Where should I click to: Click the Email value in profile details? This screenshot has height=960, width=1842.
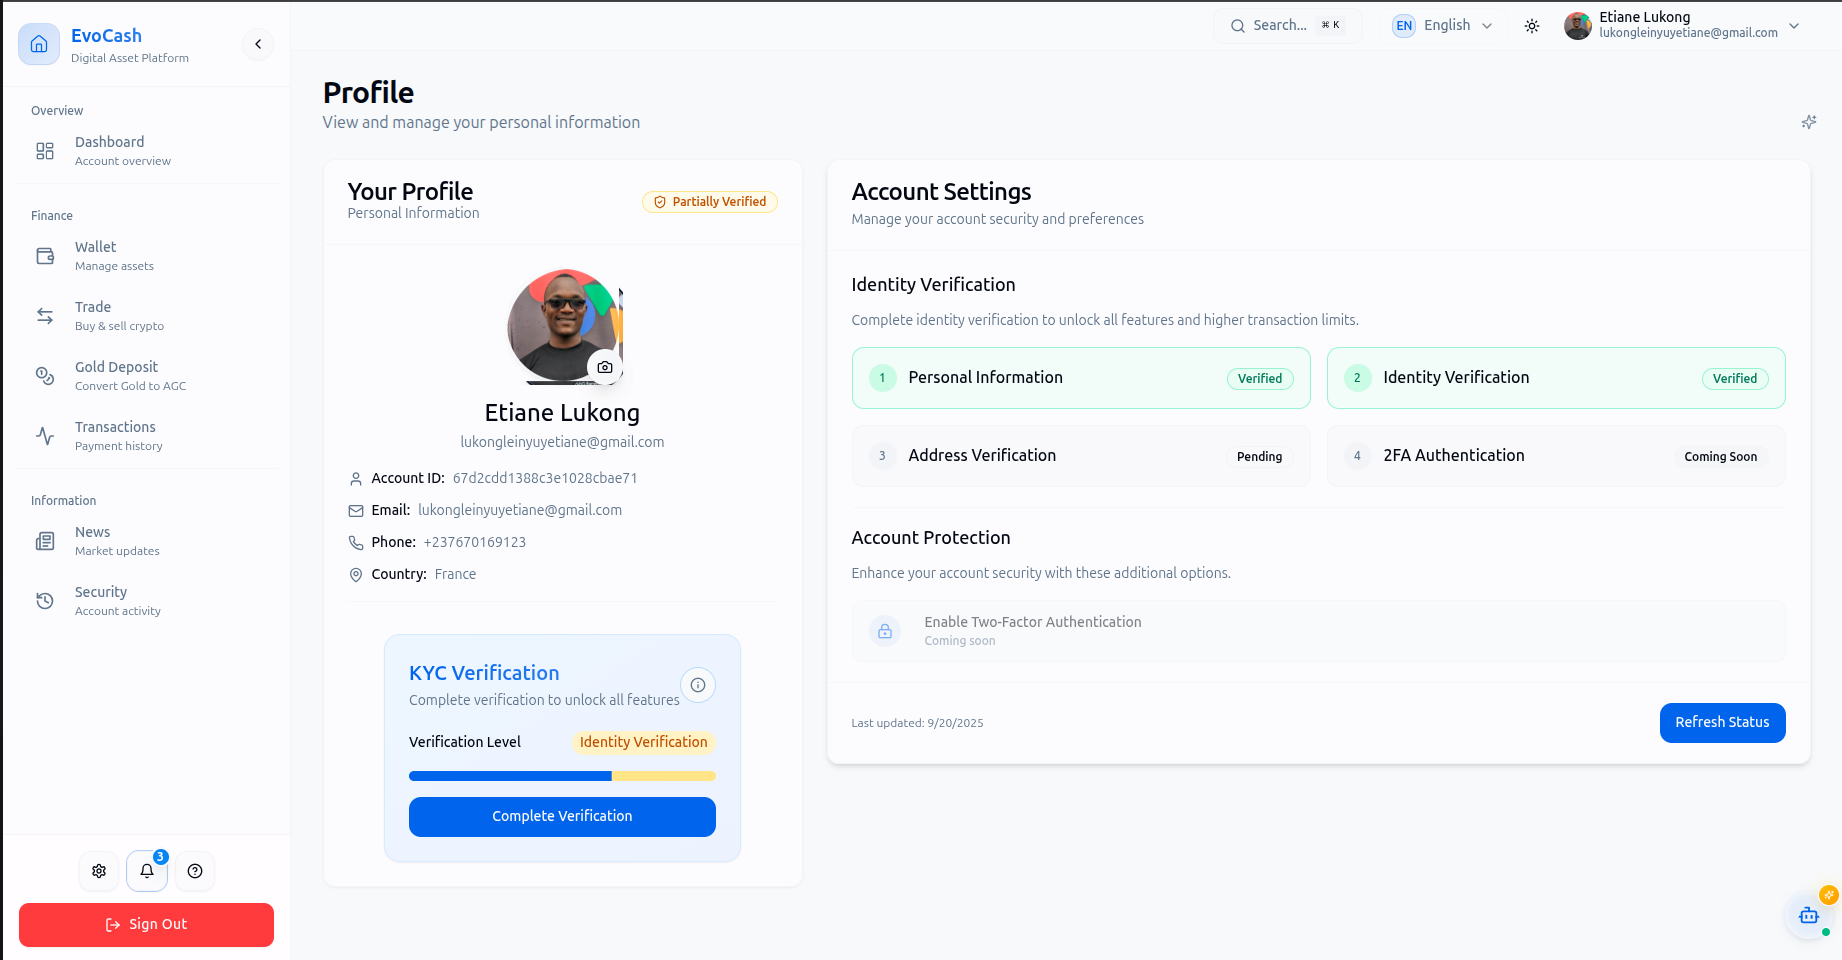520,510
